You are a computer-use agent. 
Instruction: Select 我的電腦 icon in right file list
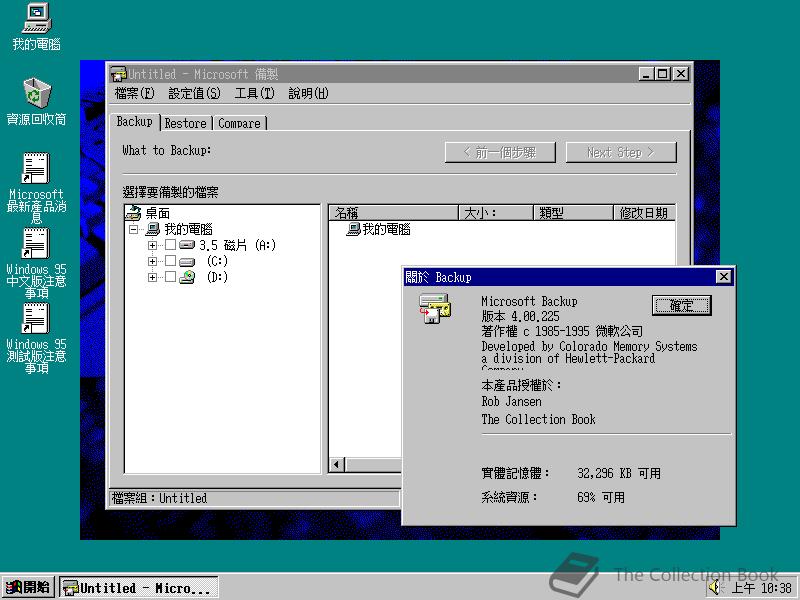(353, 229)
